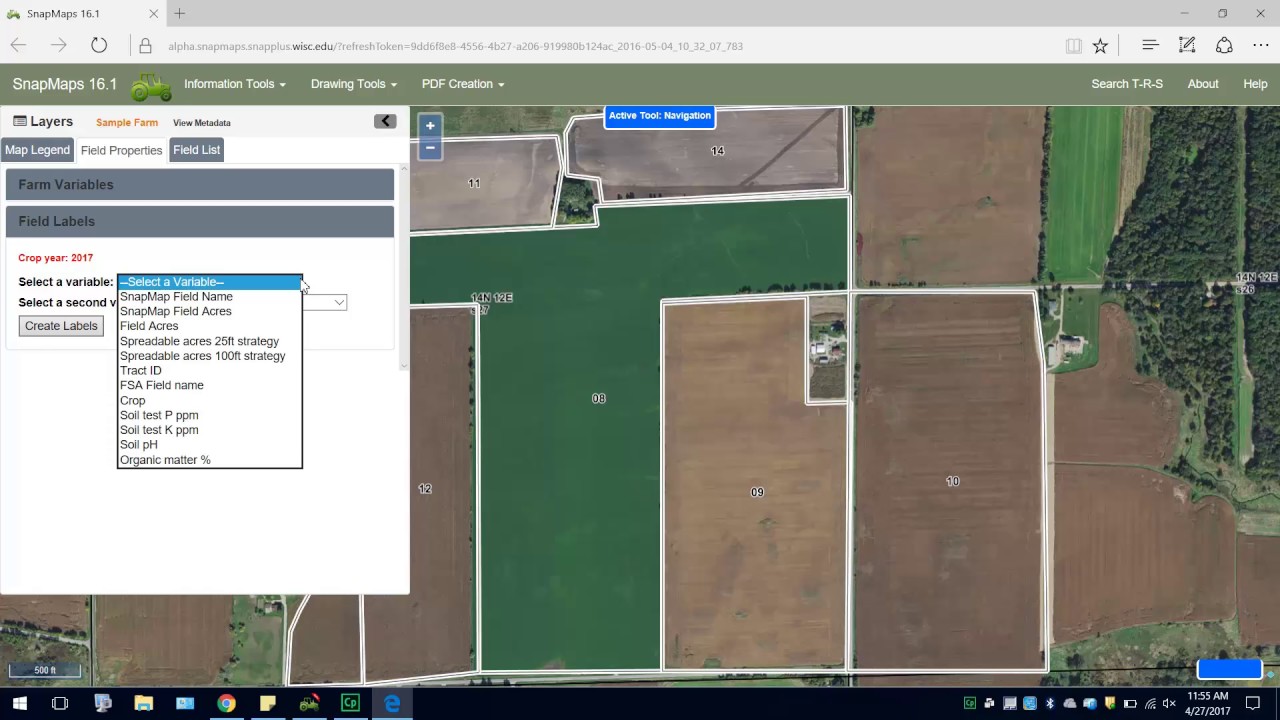
Task: Select Crop variable option
Action: (209, 400)
